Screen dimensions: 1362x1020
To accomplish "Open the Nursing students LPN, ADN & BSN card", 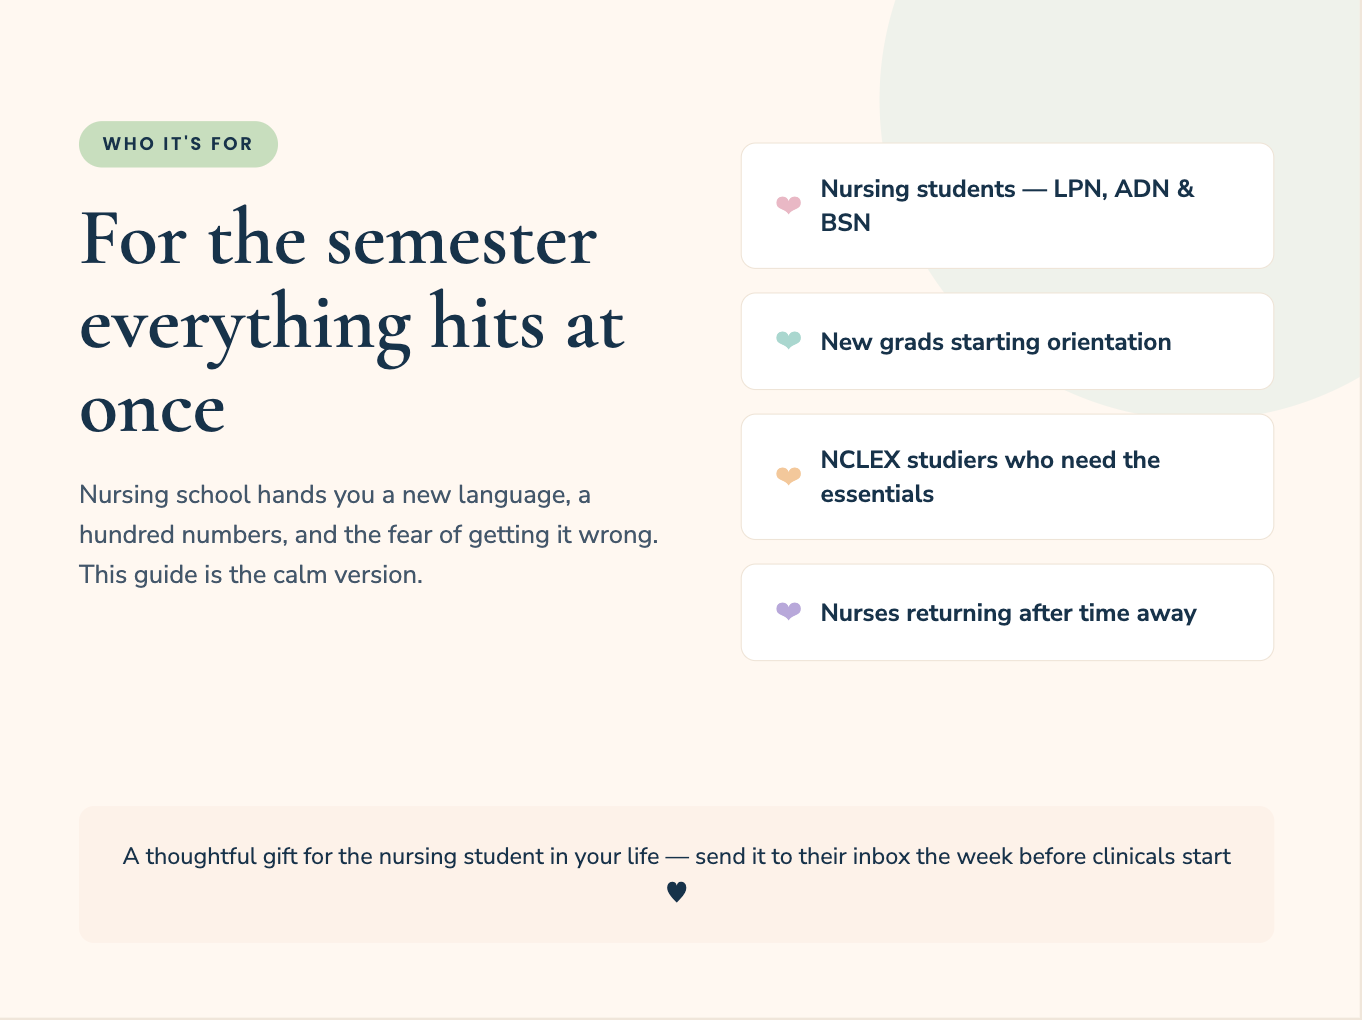I will [1007, 206].
